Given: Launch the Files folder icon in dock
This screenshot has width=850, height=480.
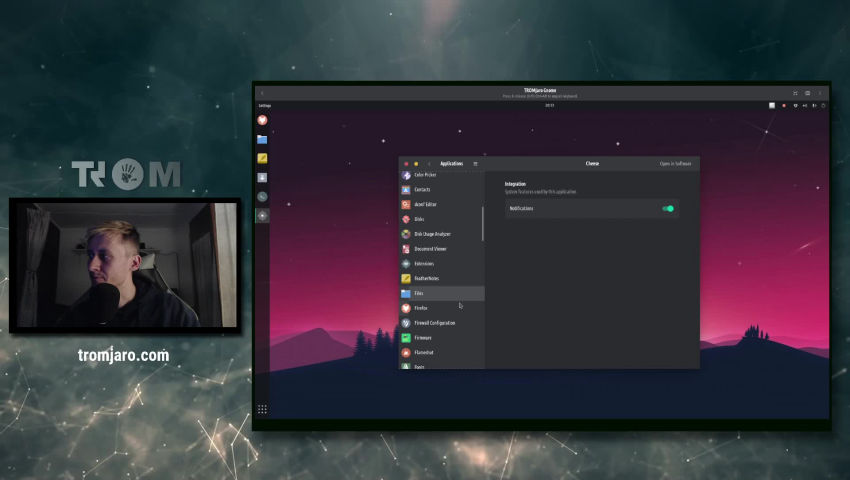Looking at the screenshot, I should point(262,140).
